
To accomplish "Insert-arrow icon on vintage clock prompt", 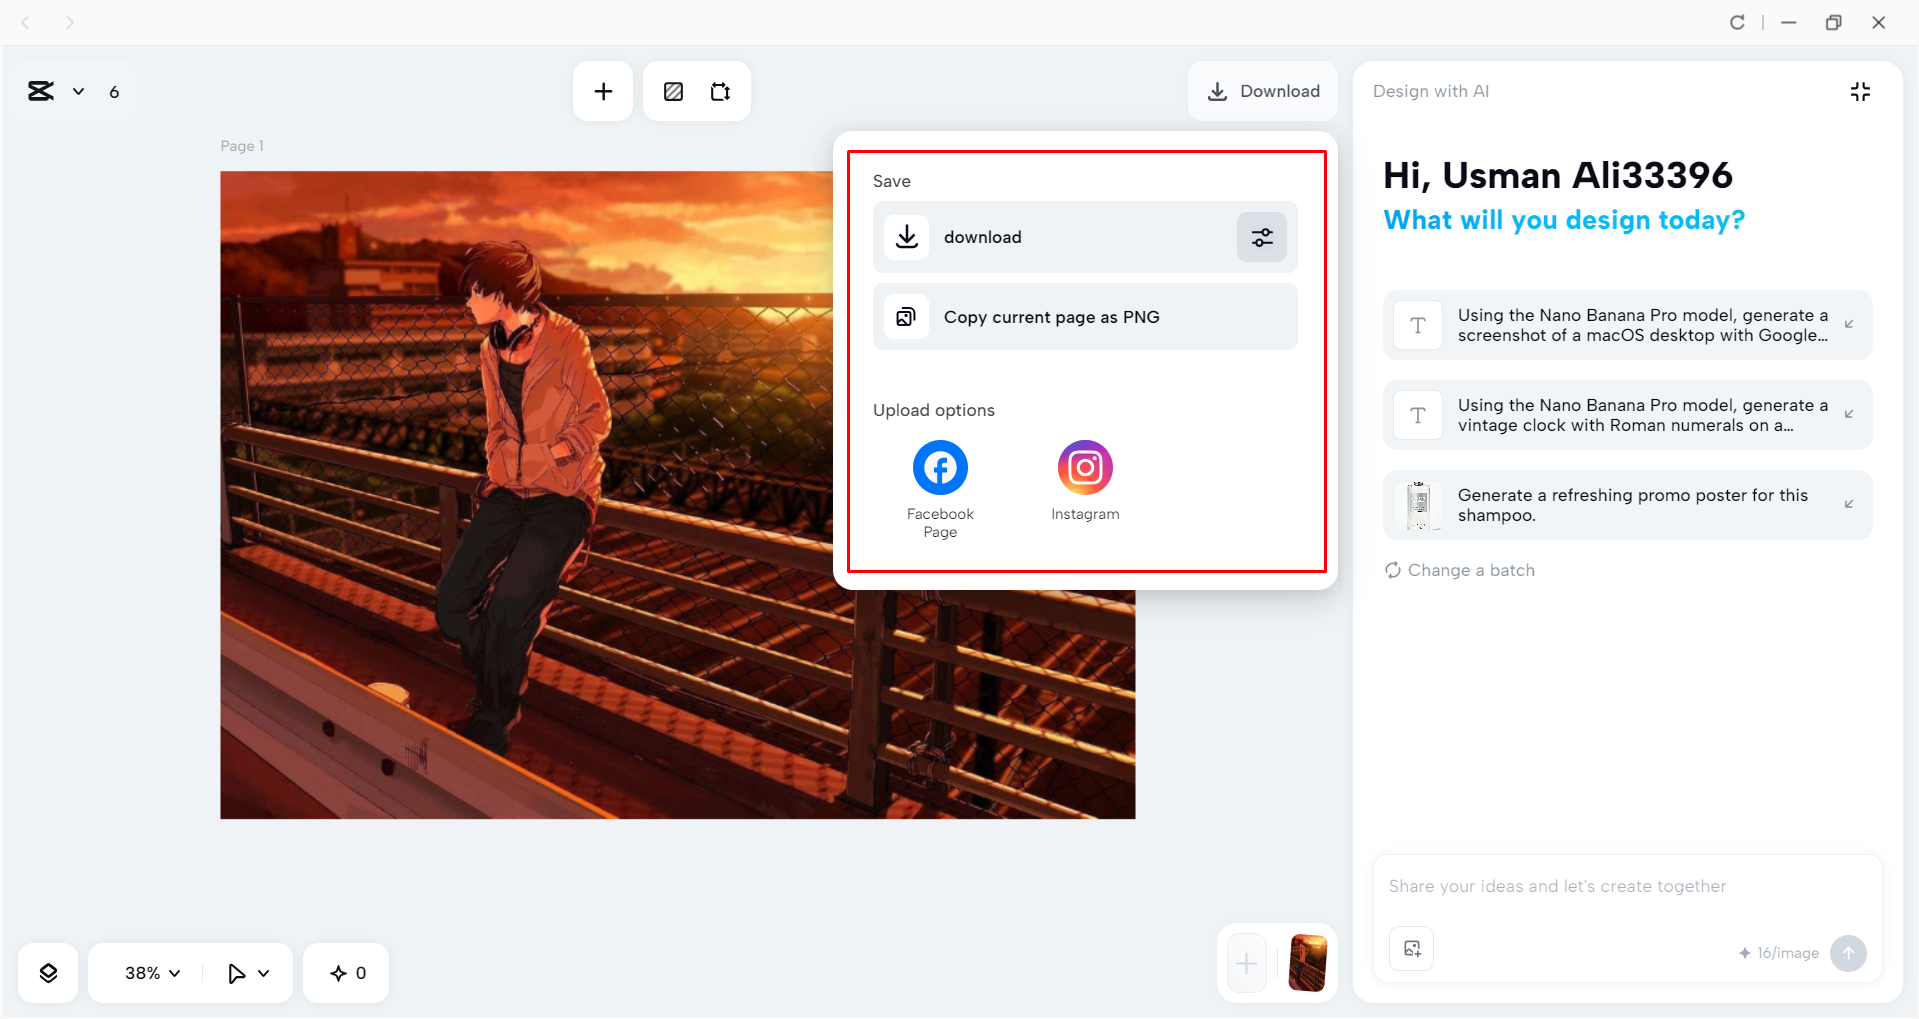I will click(x=1849, y=414).
